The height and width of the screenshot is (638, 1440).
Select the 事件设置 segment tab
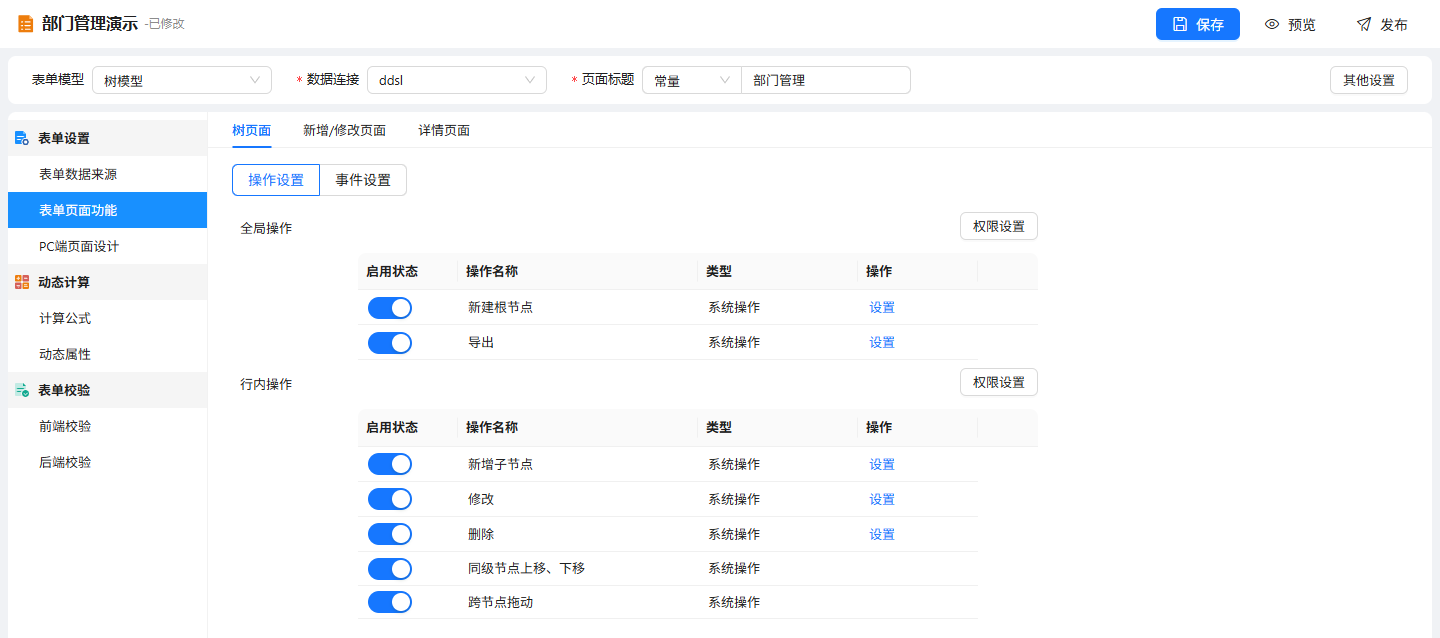(x=363, y=180)
